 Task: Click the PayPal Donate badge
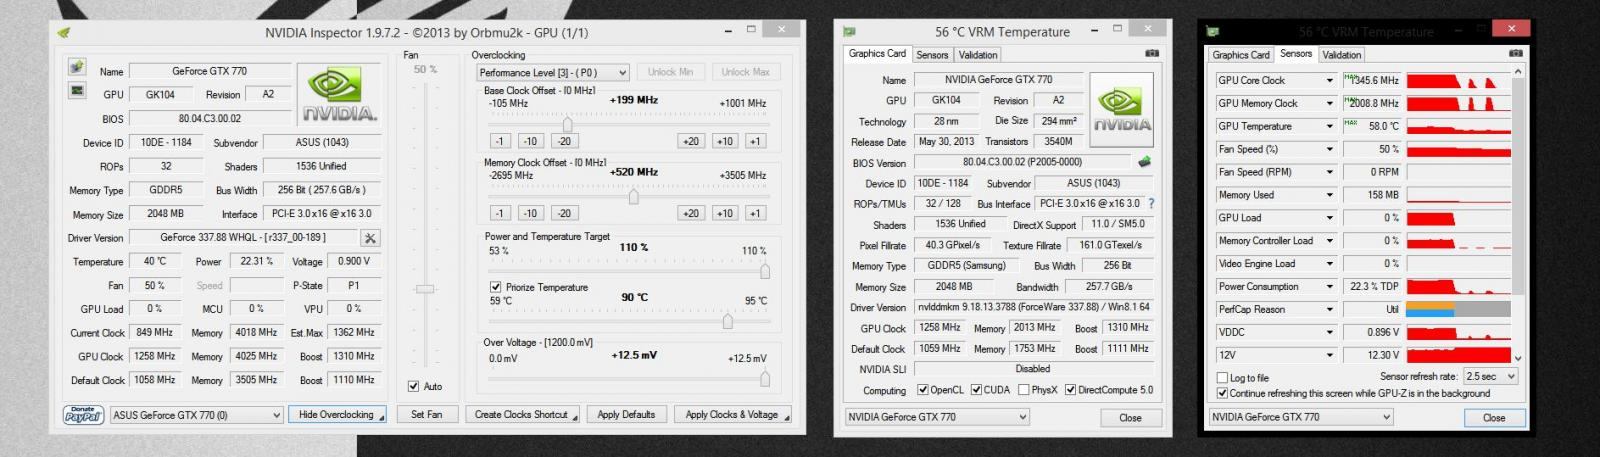[x=84, y=414]
